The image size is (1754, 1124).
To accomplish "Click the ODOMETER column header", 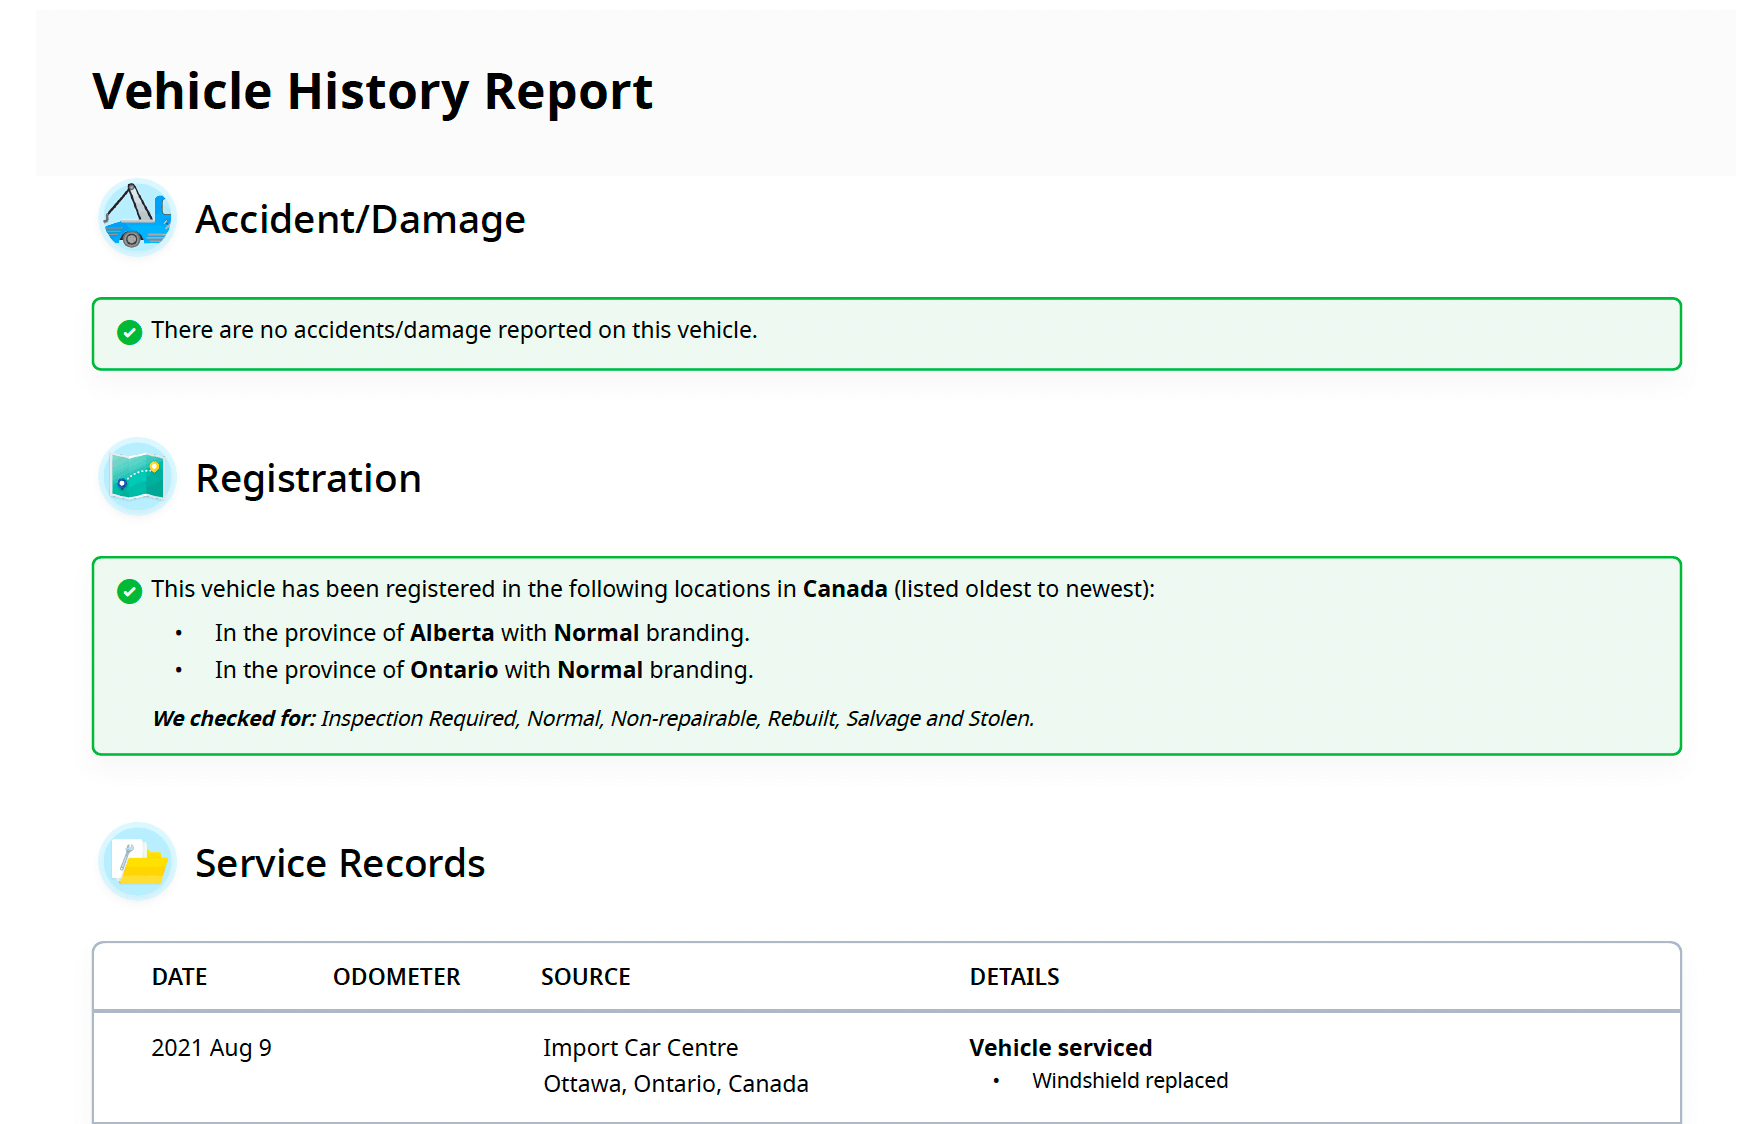I will pyautogui.click(x=396, y=977).
